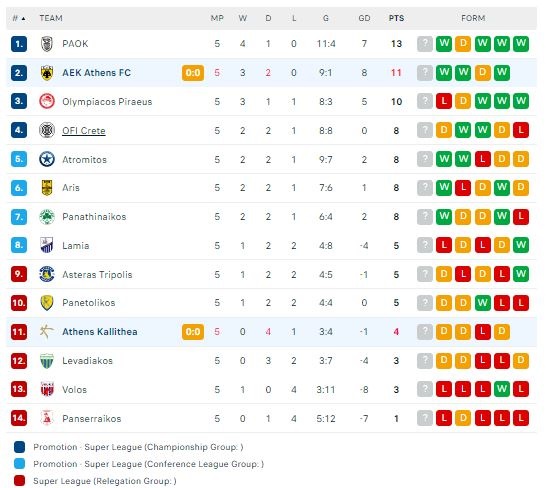The image size is (547, 488).
Task: Click the Atromitos star logo
Action: (47, 159)
